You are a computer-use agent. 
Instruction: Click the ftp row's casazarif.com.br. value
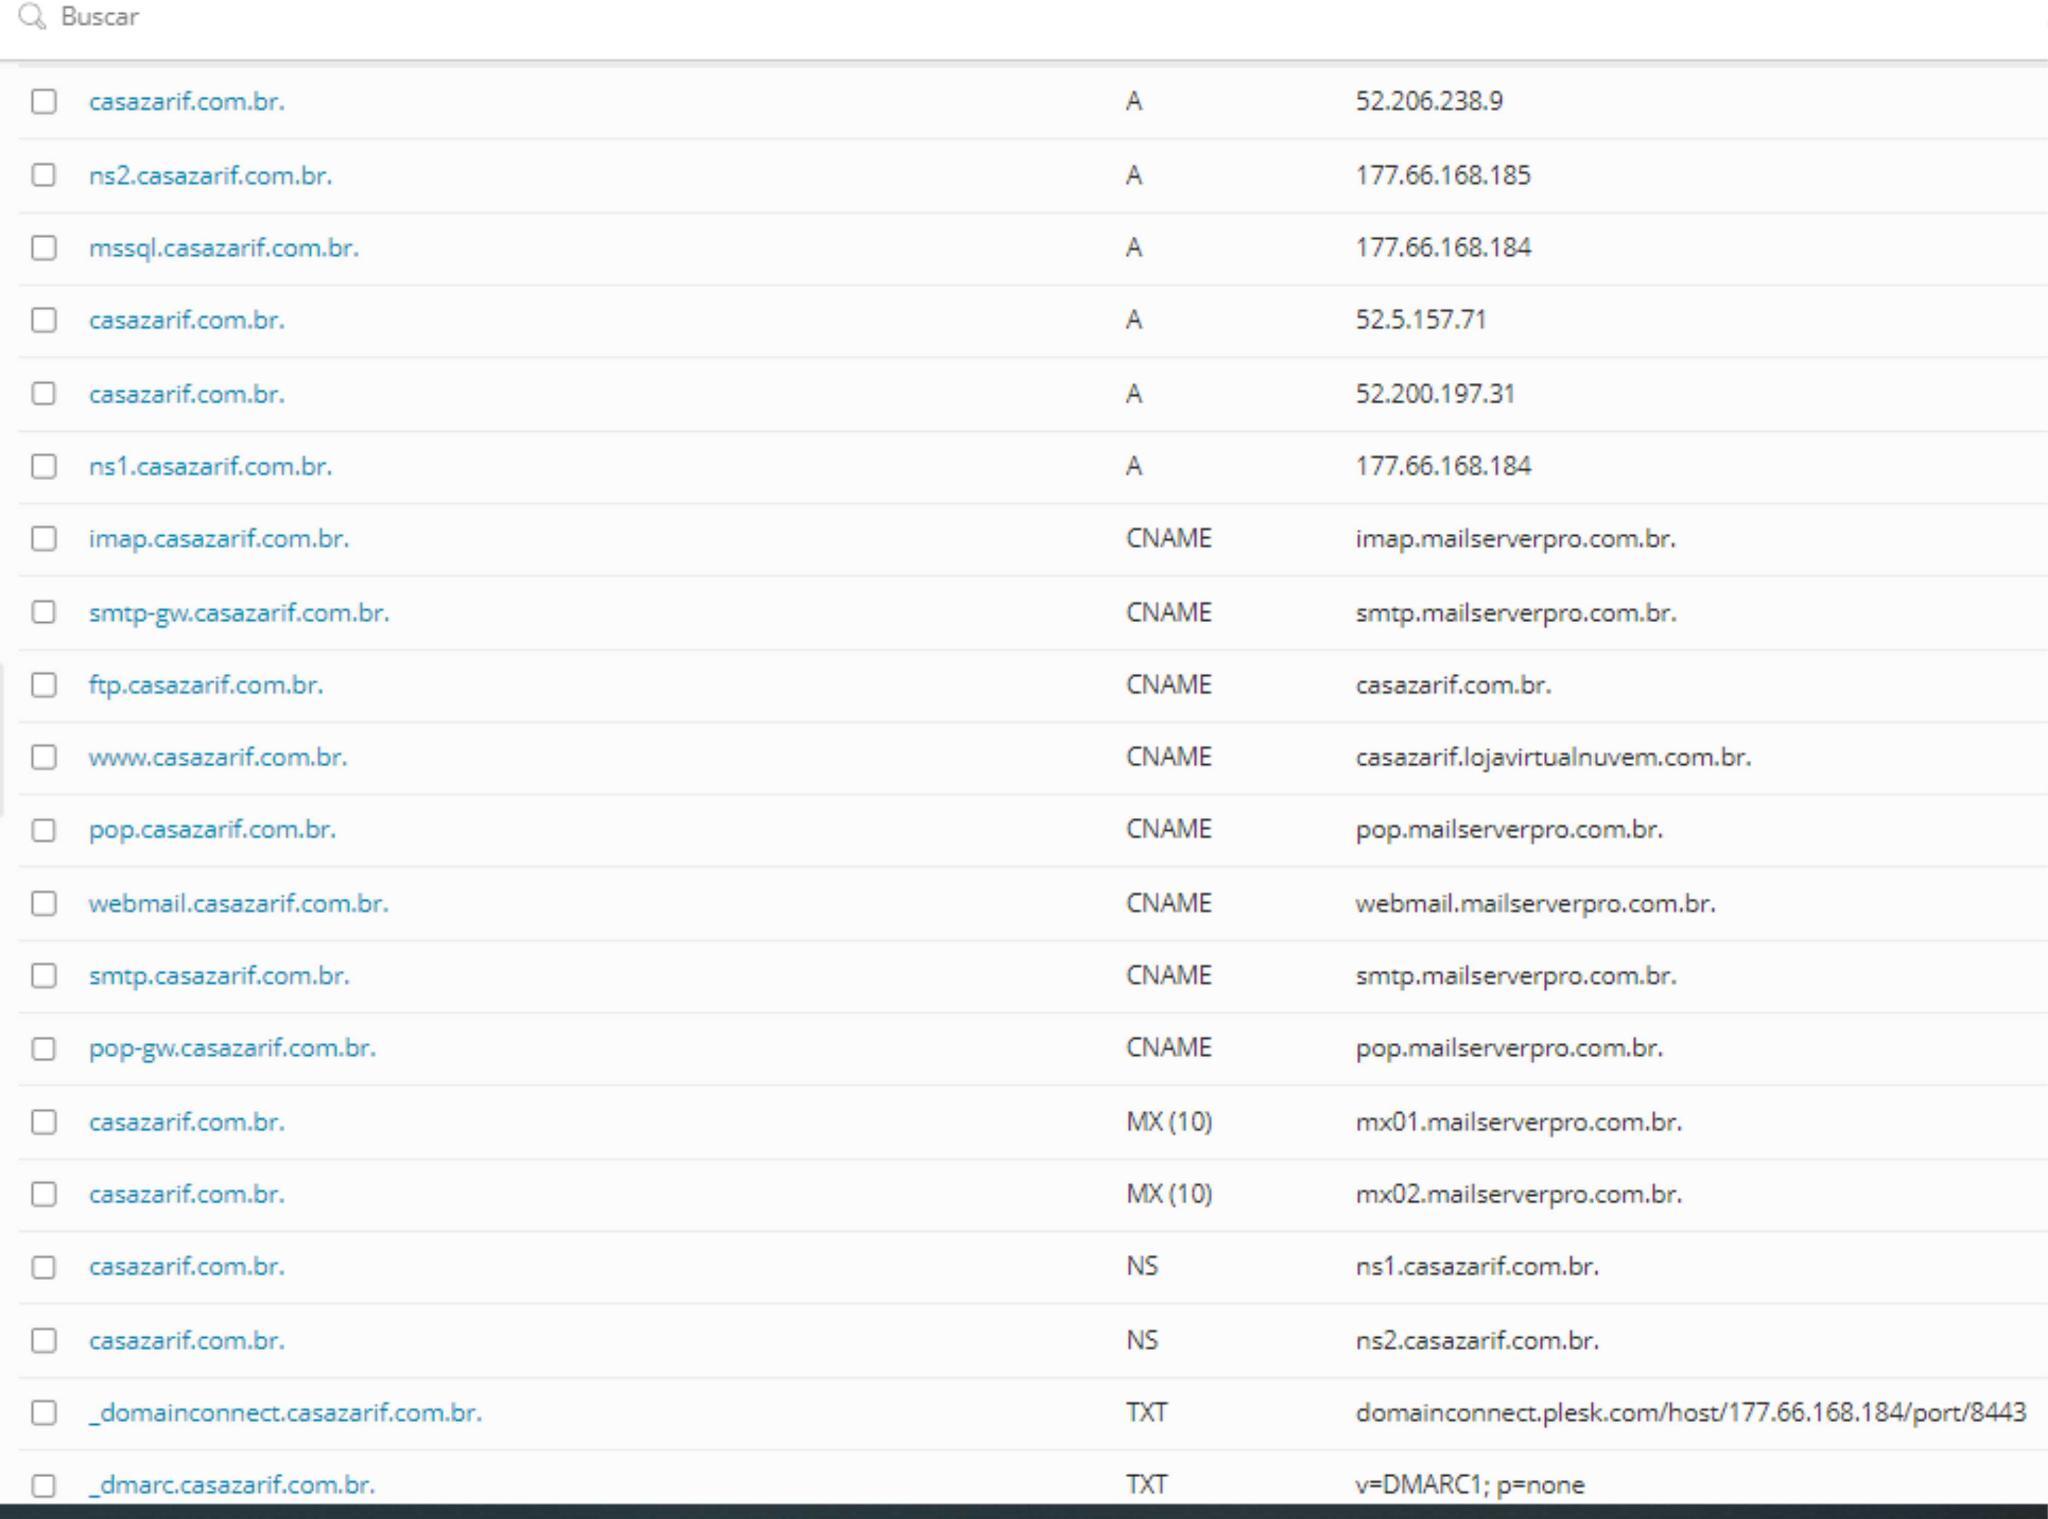[x=1453, y=685]
